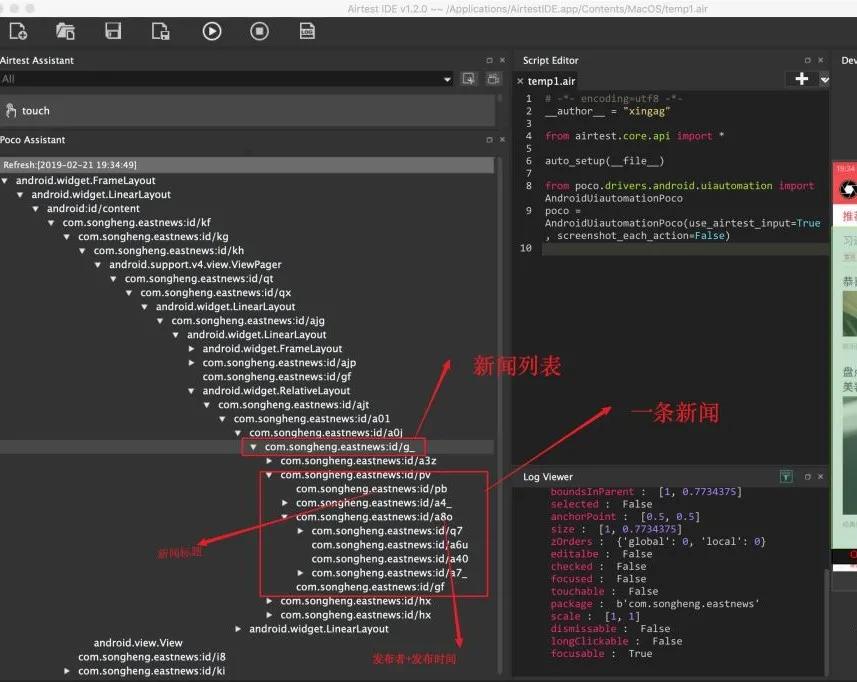Click the save-as icon in the toolbar
Viewport: 857px width, 682px height.
pos(160,31)
